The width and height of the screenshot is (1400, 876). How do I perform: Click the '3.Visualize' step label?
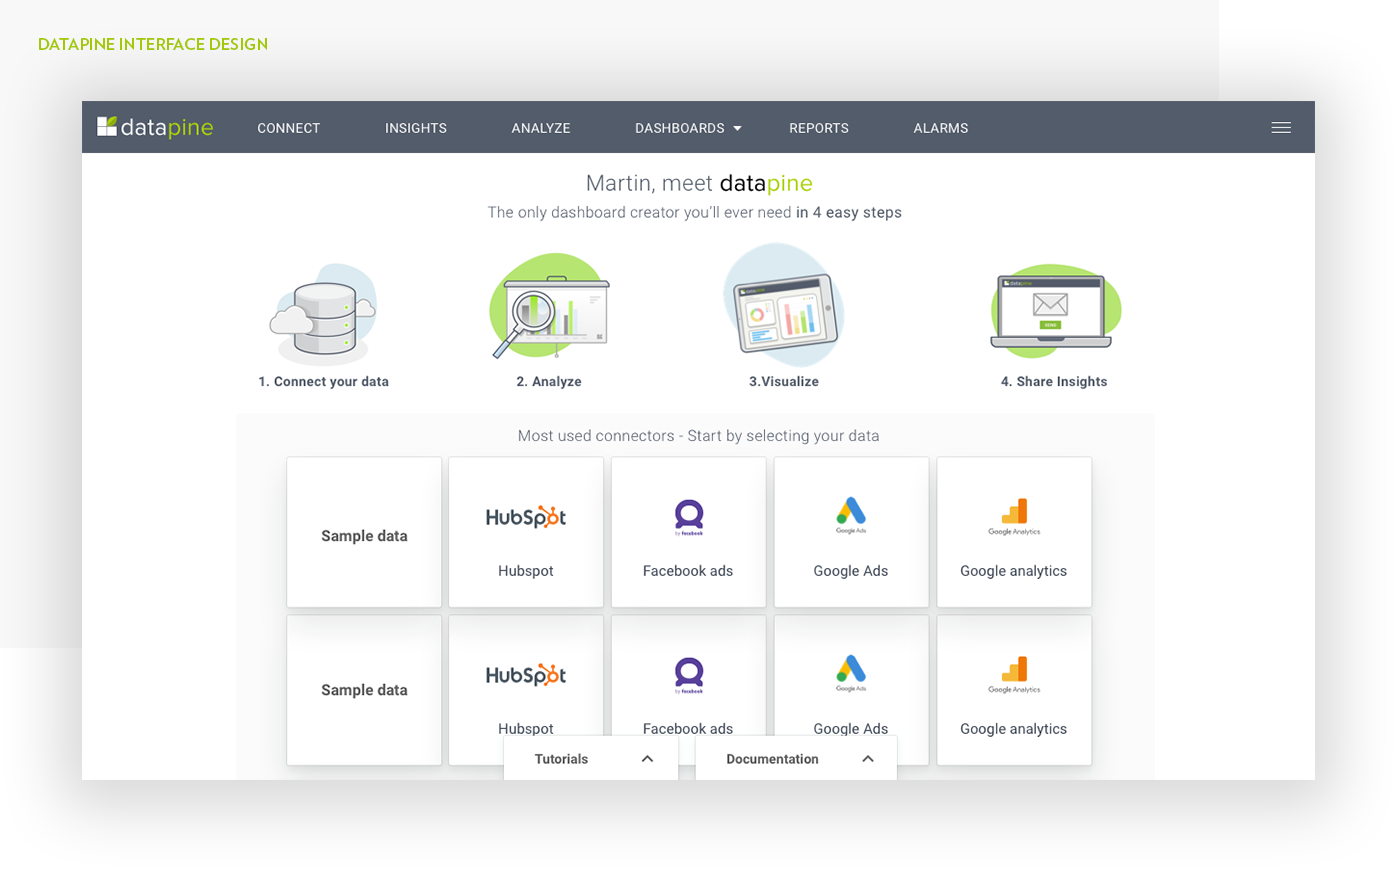[x=784, y=381]
